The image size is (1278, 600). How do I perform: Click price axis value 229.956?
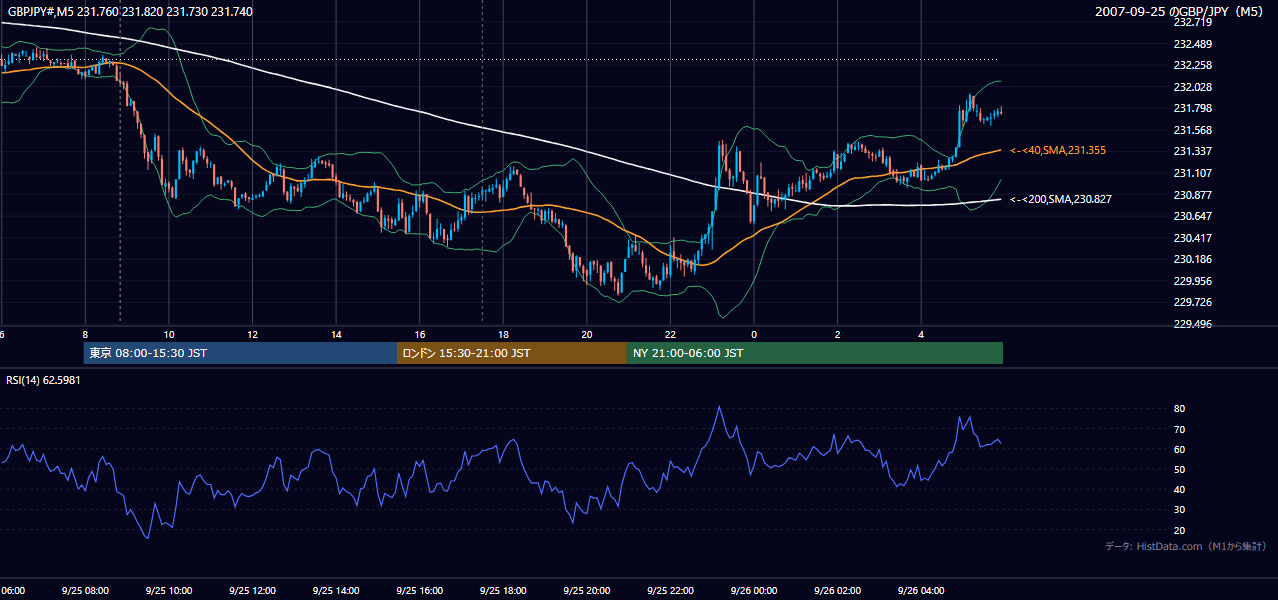point(1192,281)
